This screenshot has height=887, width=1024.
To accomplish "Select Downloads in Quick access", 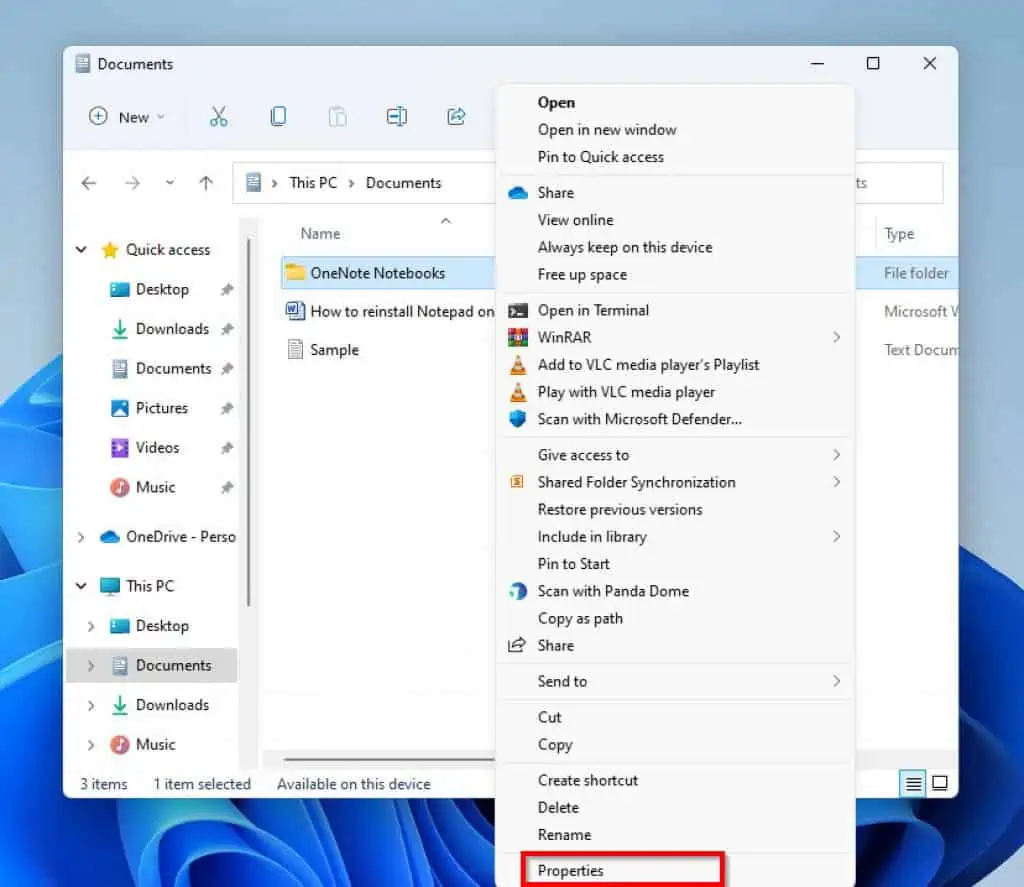I will tap(172, 329).
